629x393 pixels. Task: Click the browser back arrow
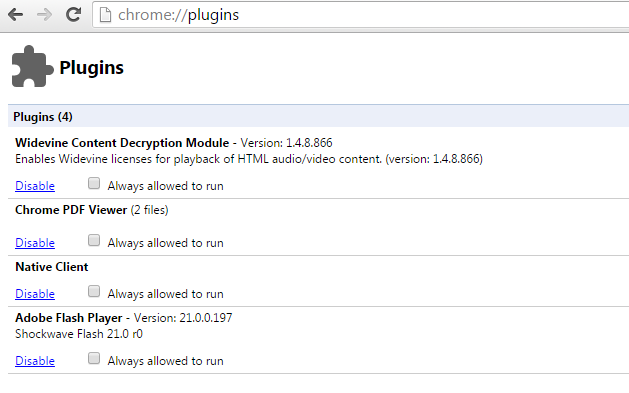[15, 15]
